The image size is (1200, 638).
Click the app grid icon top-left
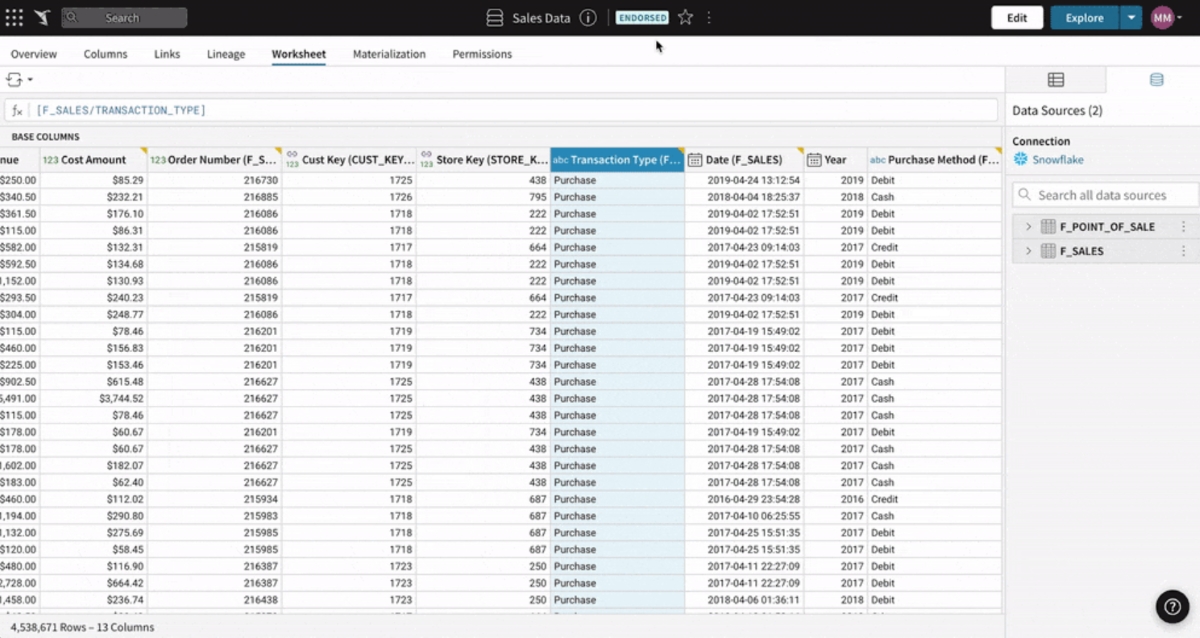coord(14,16)
